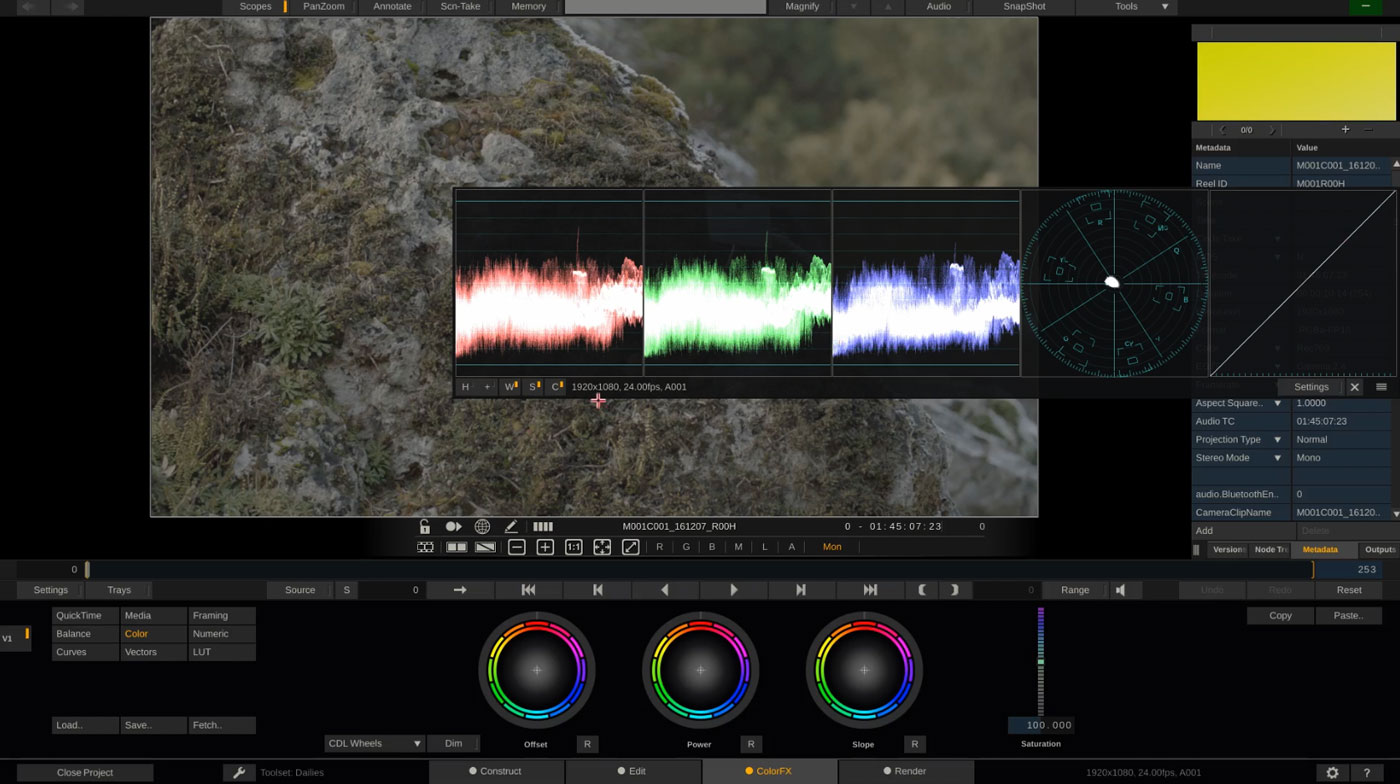Switch to the Construct tab

495,771
